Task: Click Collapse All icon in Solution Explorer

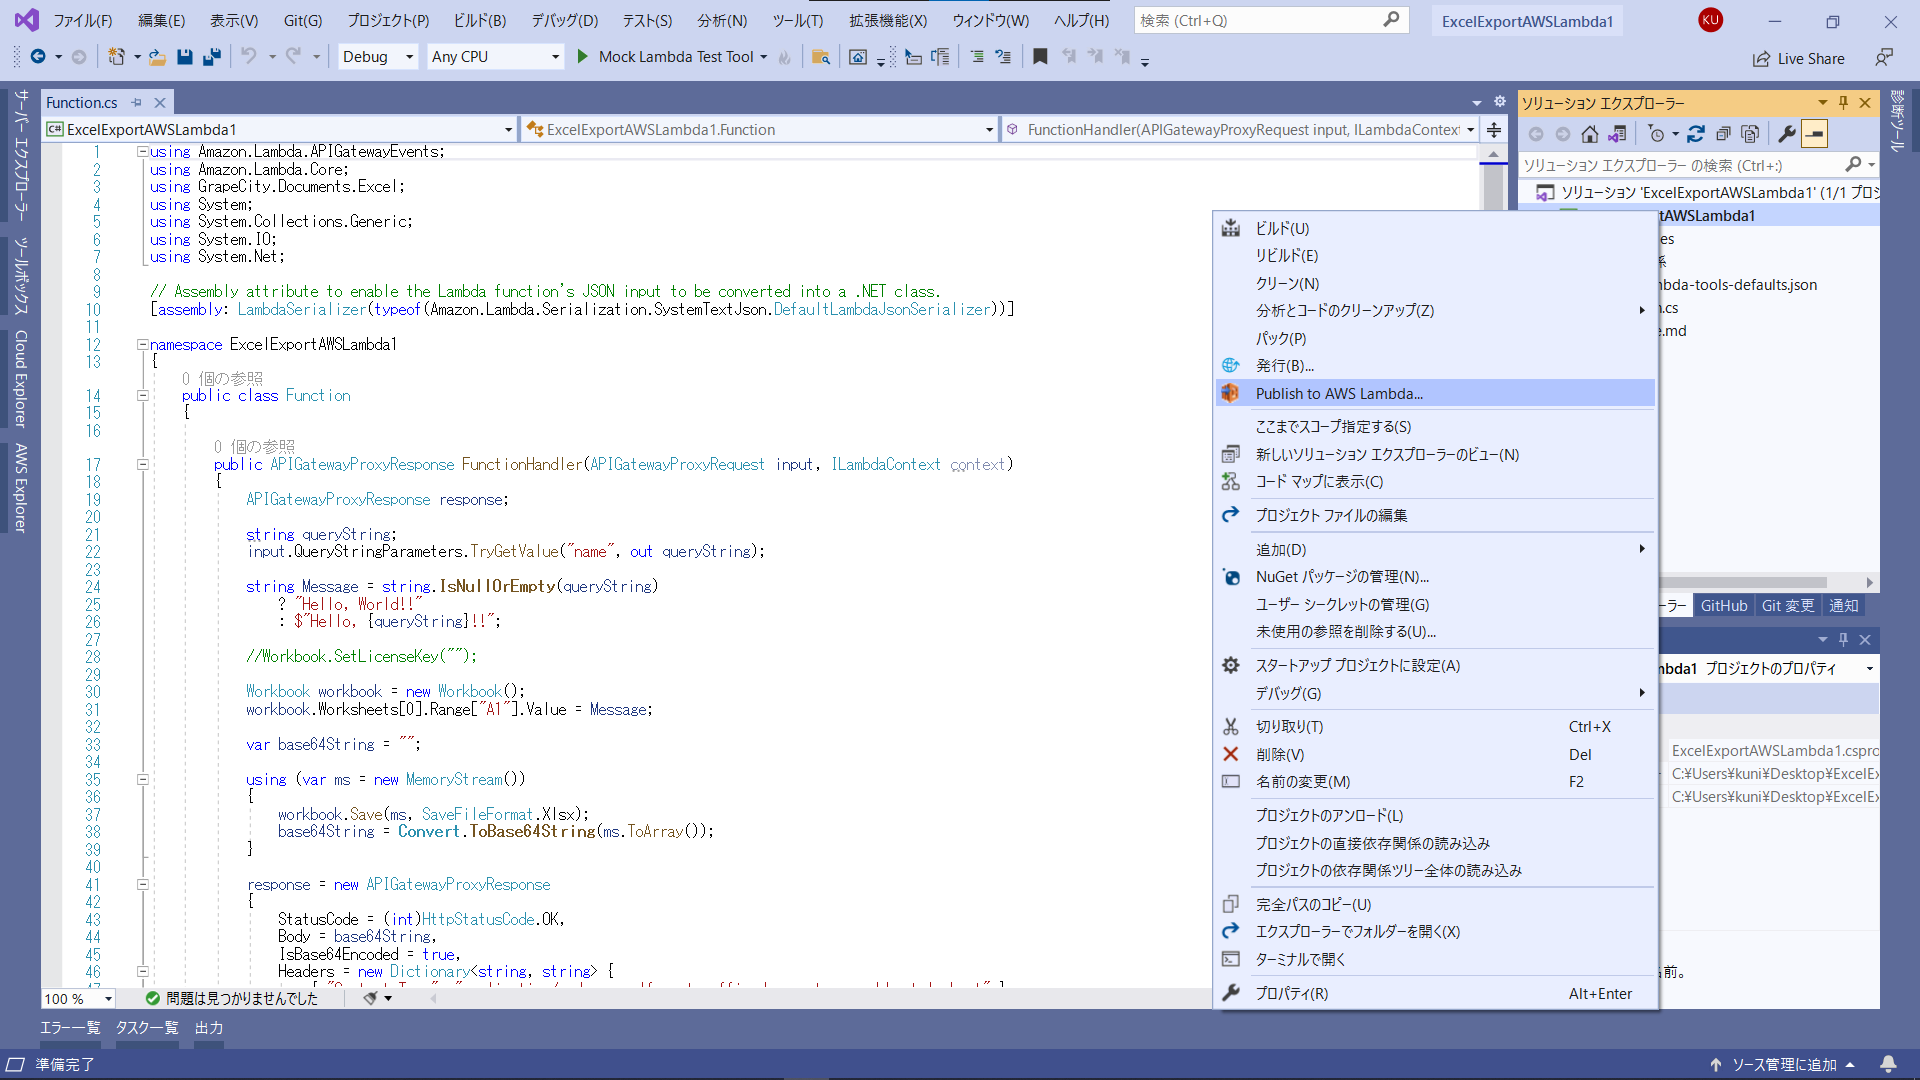Action: point(1723,134)
